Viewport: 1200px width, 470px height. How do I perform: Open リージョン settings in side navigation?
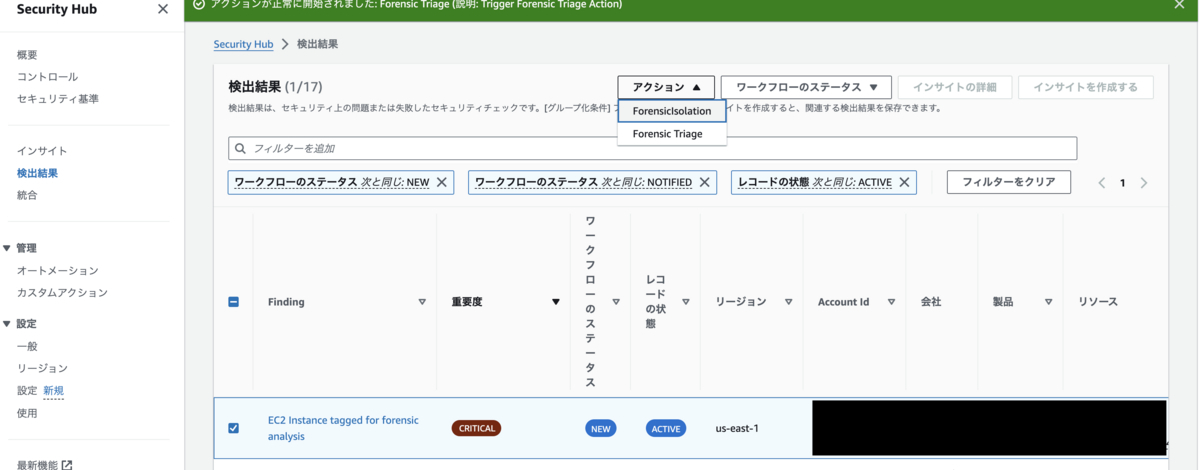click(42, 368)
